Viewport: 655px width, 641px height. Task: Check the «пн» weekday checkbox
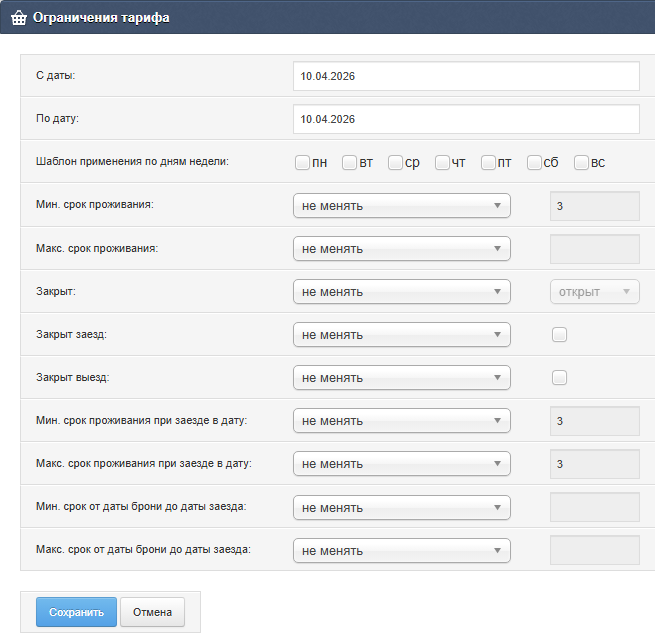tap(302, 163)
